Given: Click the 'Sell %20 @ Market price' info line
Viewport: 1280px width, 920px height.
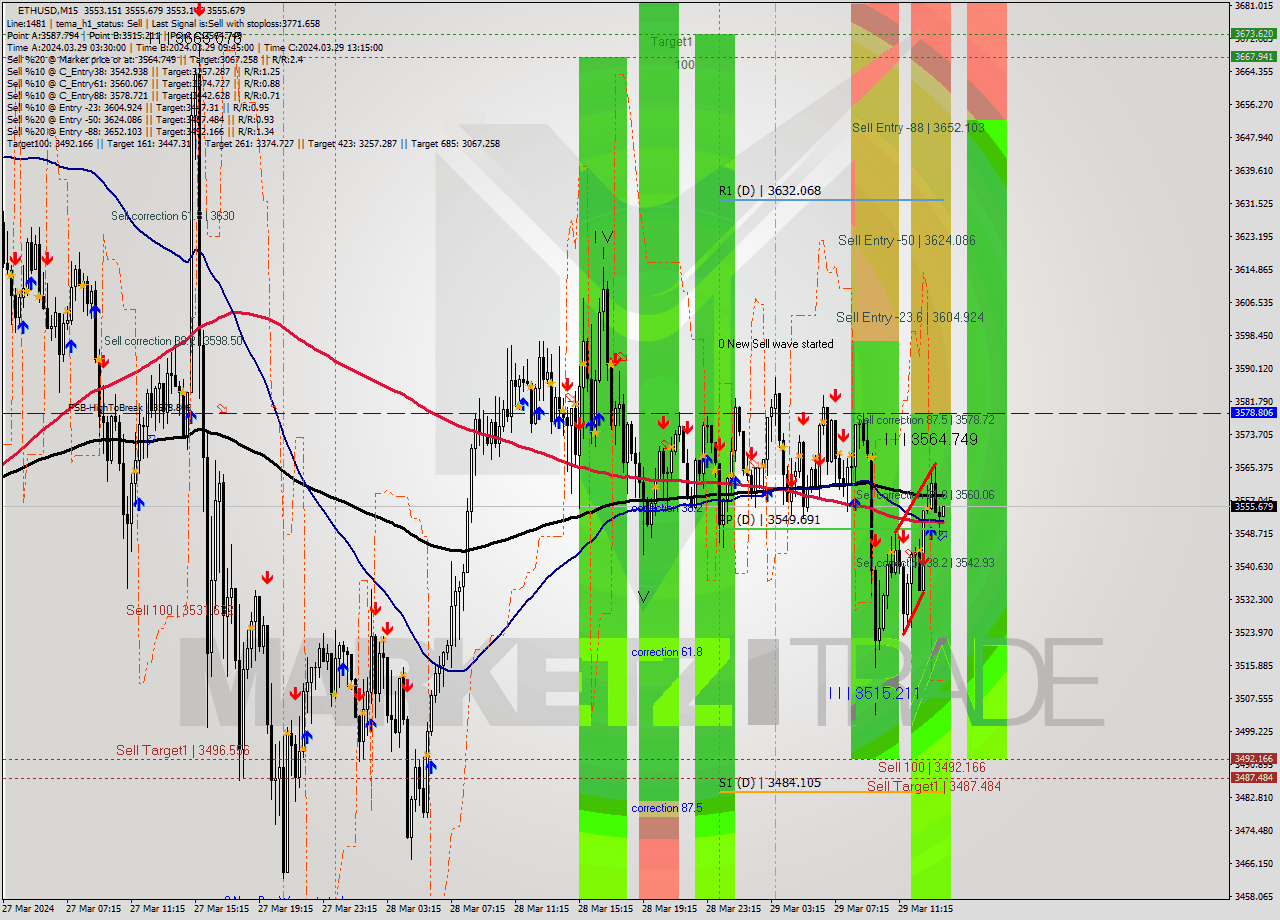Looking at the screenshot, I should coord(155,59).
